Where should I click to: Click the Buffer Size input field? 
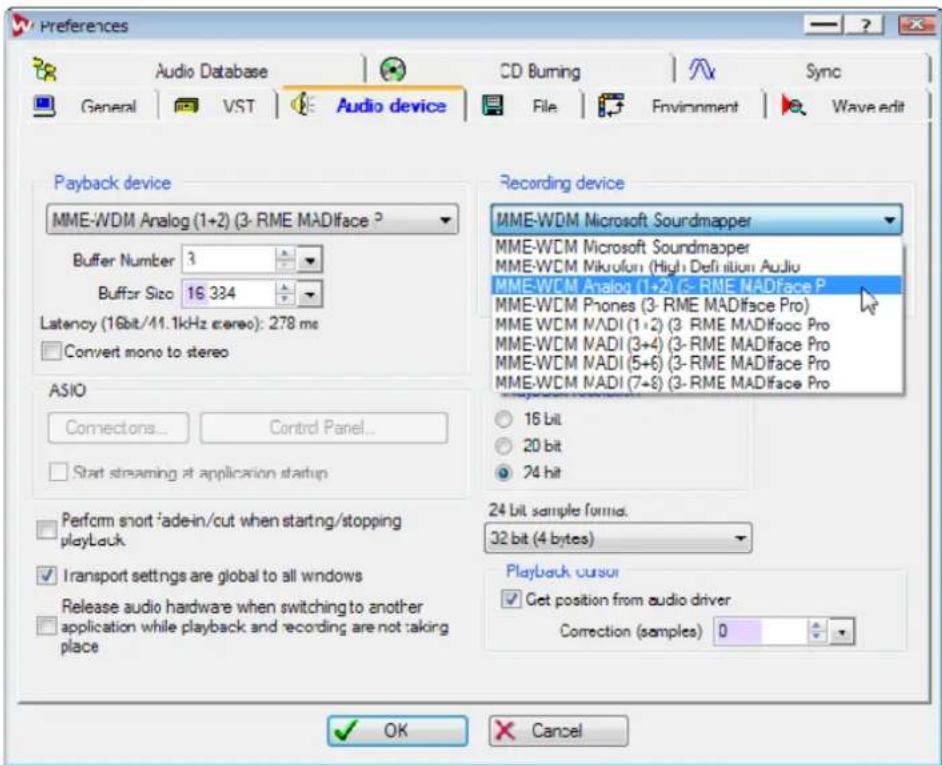tap(229, 293)
